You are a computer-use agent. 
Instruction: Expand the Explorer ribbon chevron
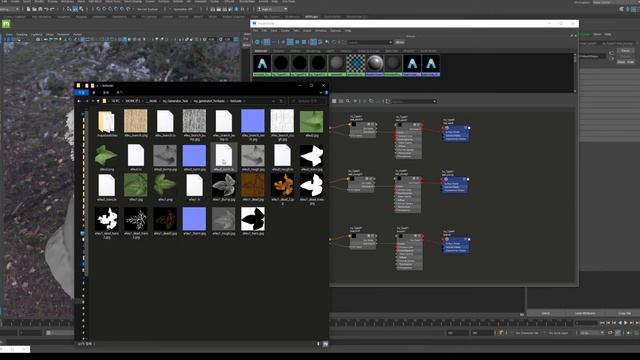(320, 93)
